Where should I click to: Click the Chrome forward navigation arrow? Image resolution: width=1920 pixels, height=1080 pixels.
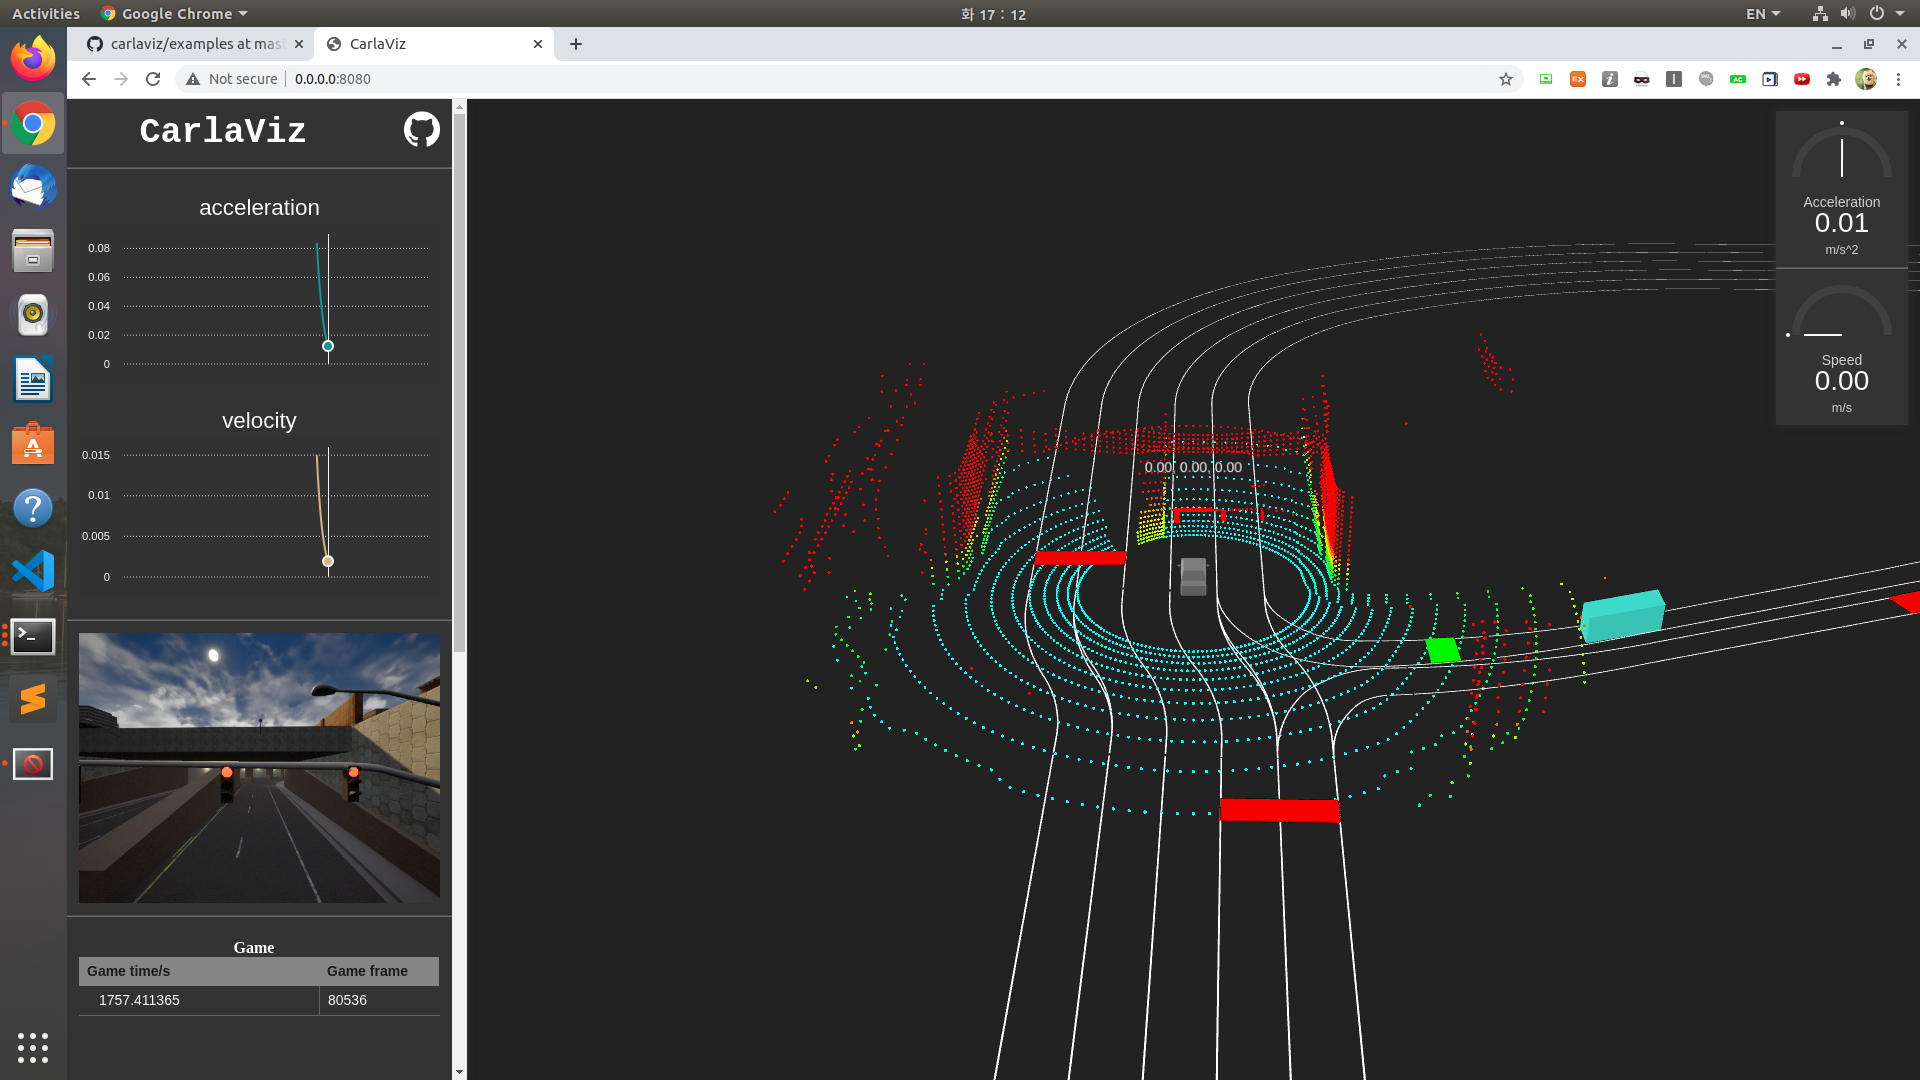point(121,79)
